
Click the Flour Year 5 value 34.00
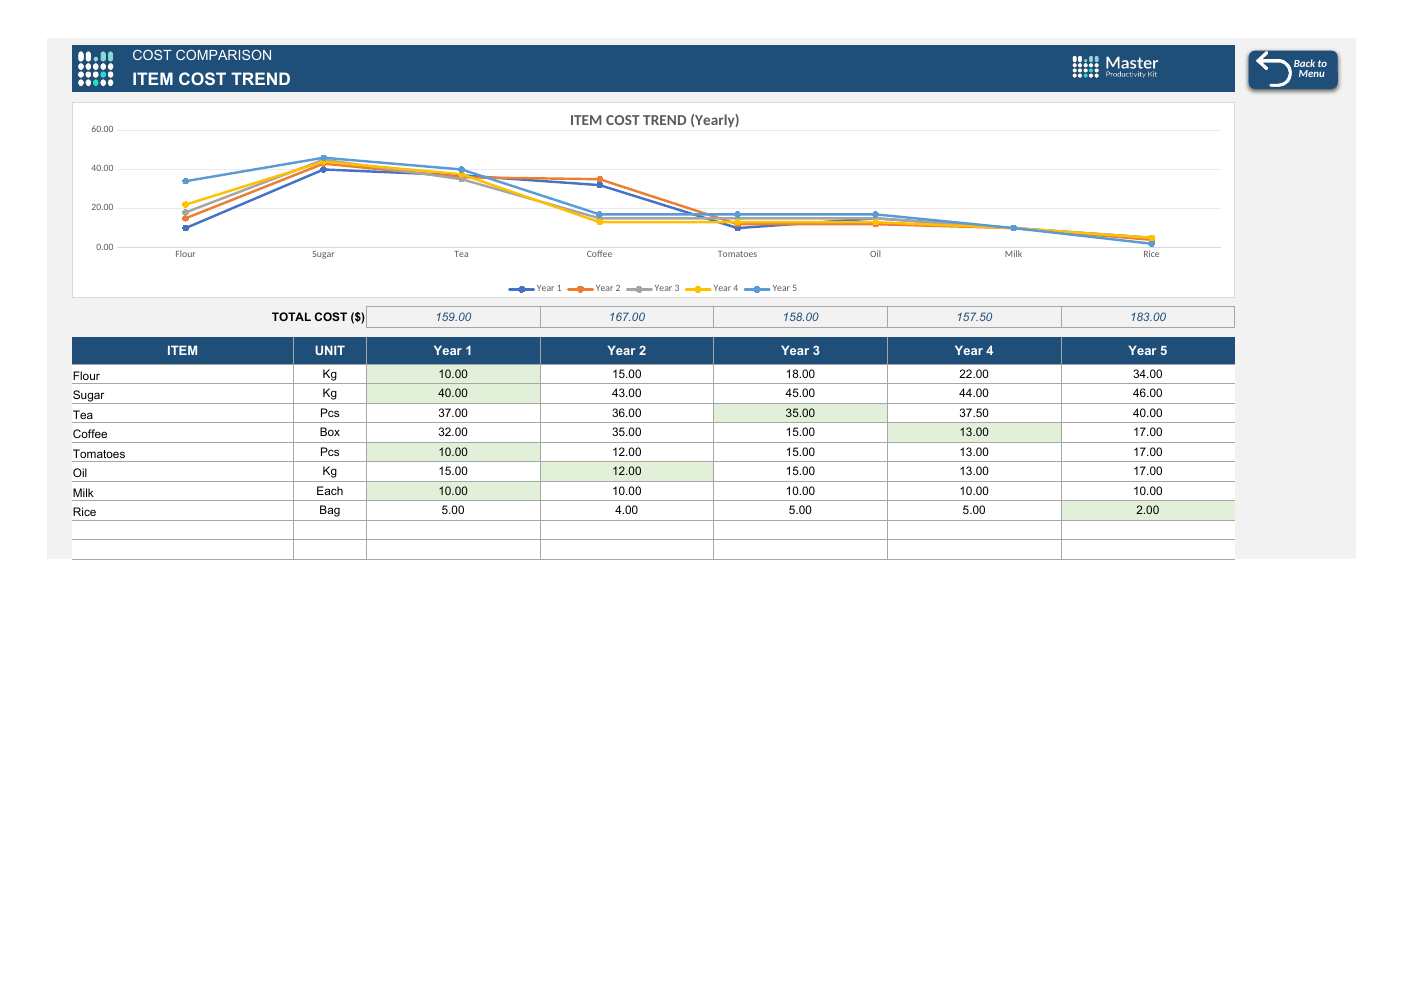[x=1148, y=375]
